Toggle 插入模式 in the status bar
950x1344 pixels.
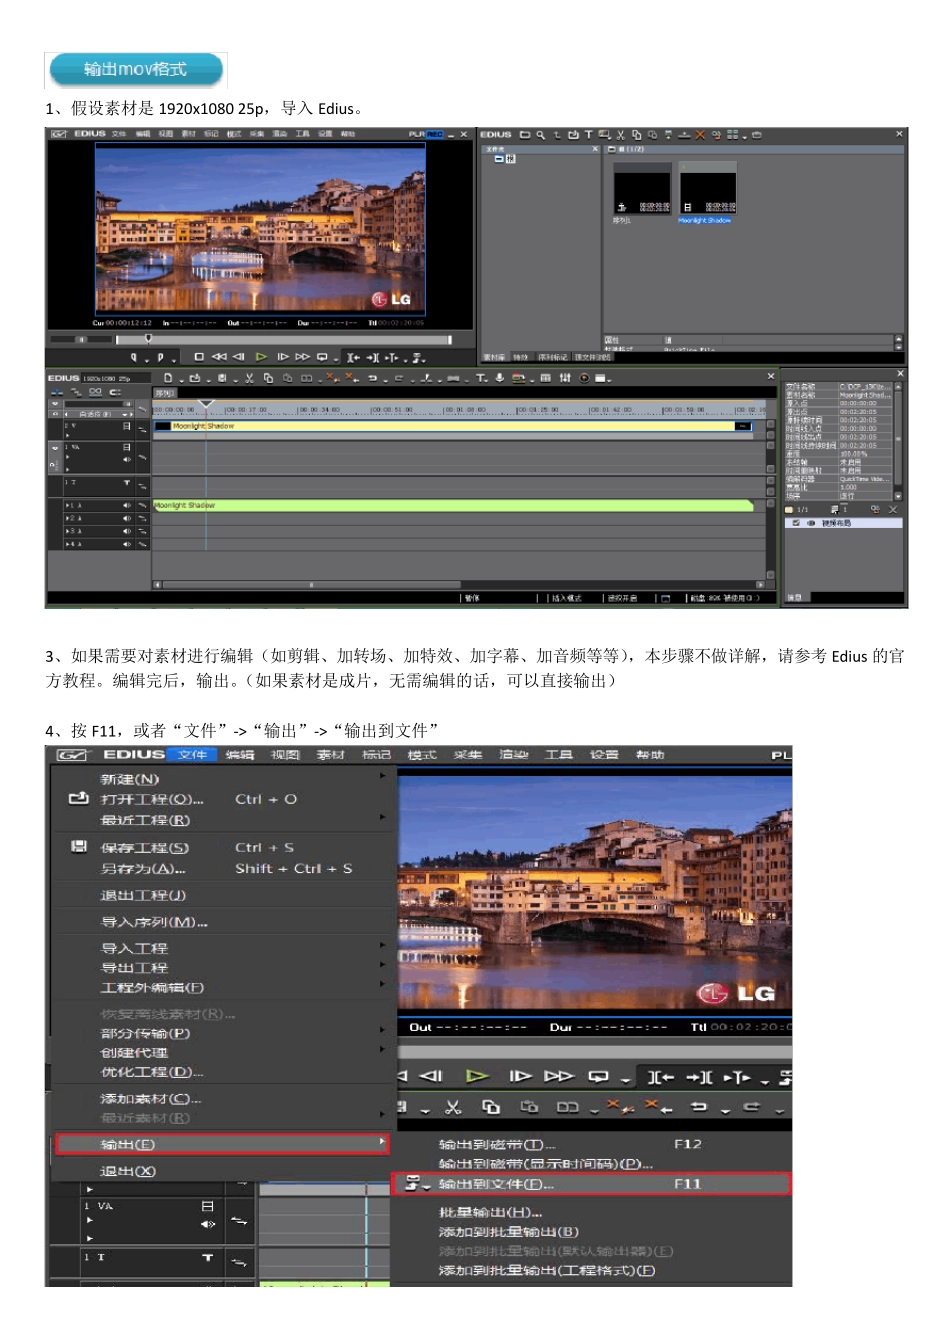point(566,598)
